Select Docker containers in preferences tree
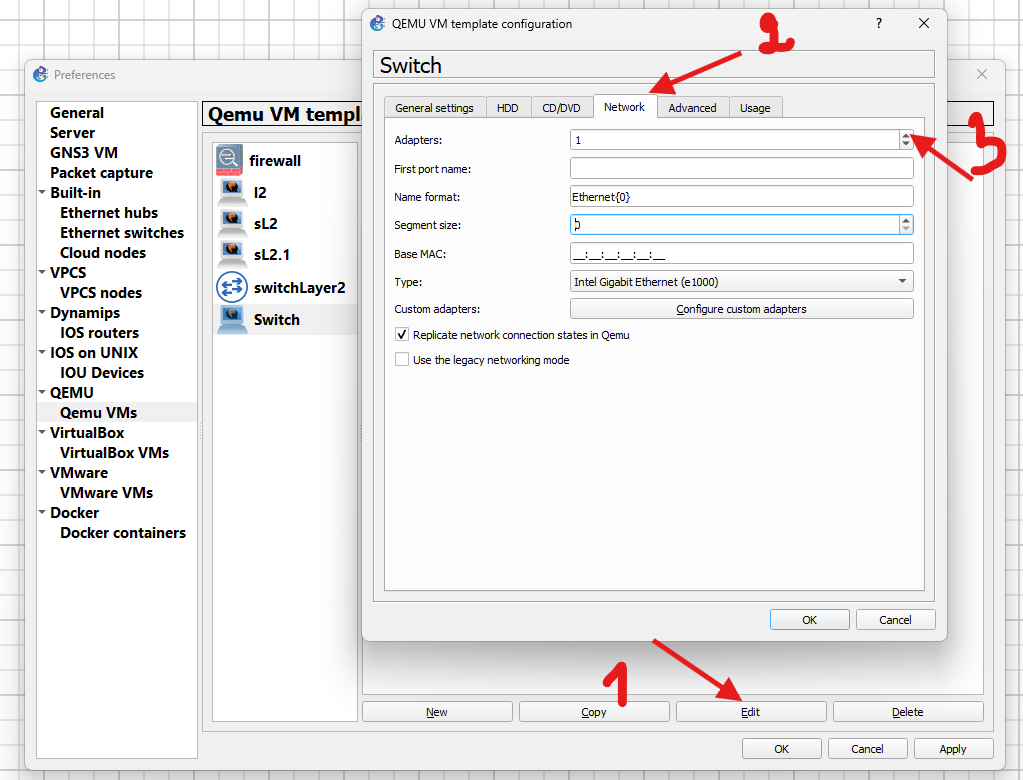Viewport: 1023px width, 780px height. (123, 533)
